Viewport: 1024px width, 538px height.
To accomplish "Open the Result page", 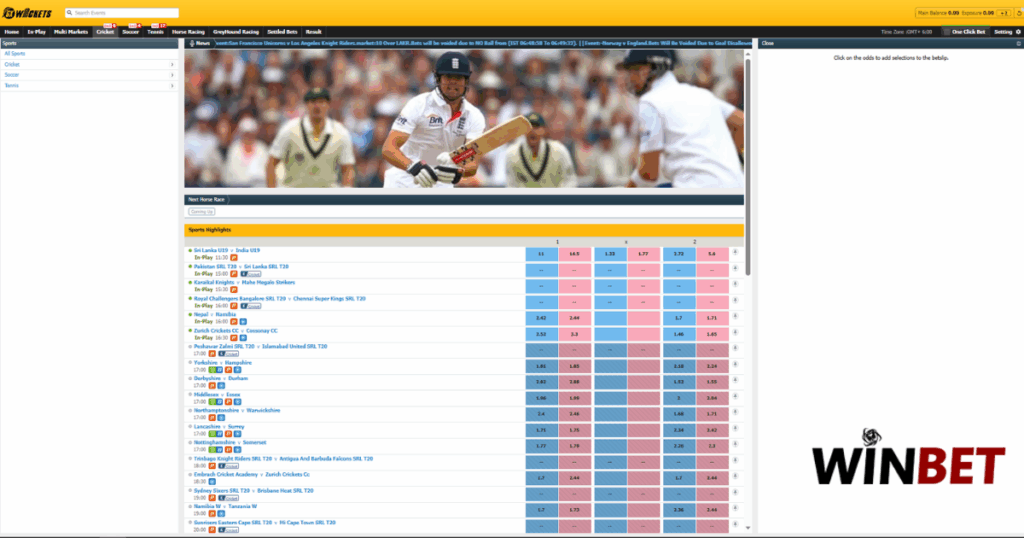I will pos(313,31).
